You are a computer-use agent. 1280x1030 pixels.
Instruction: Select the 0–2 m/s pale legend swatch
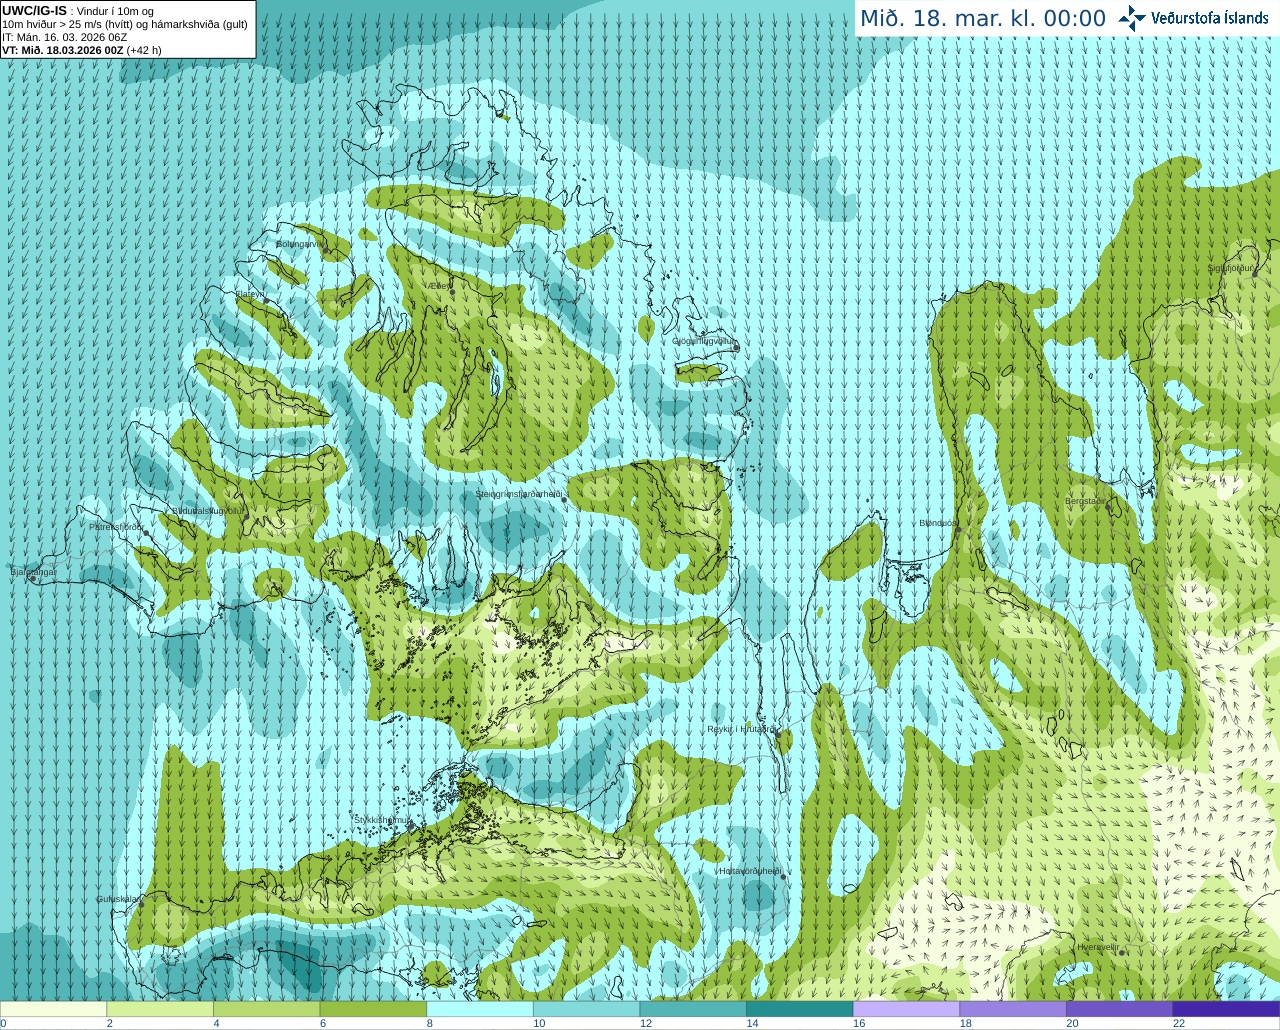tap(53, 1008)
